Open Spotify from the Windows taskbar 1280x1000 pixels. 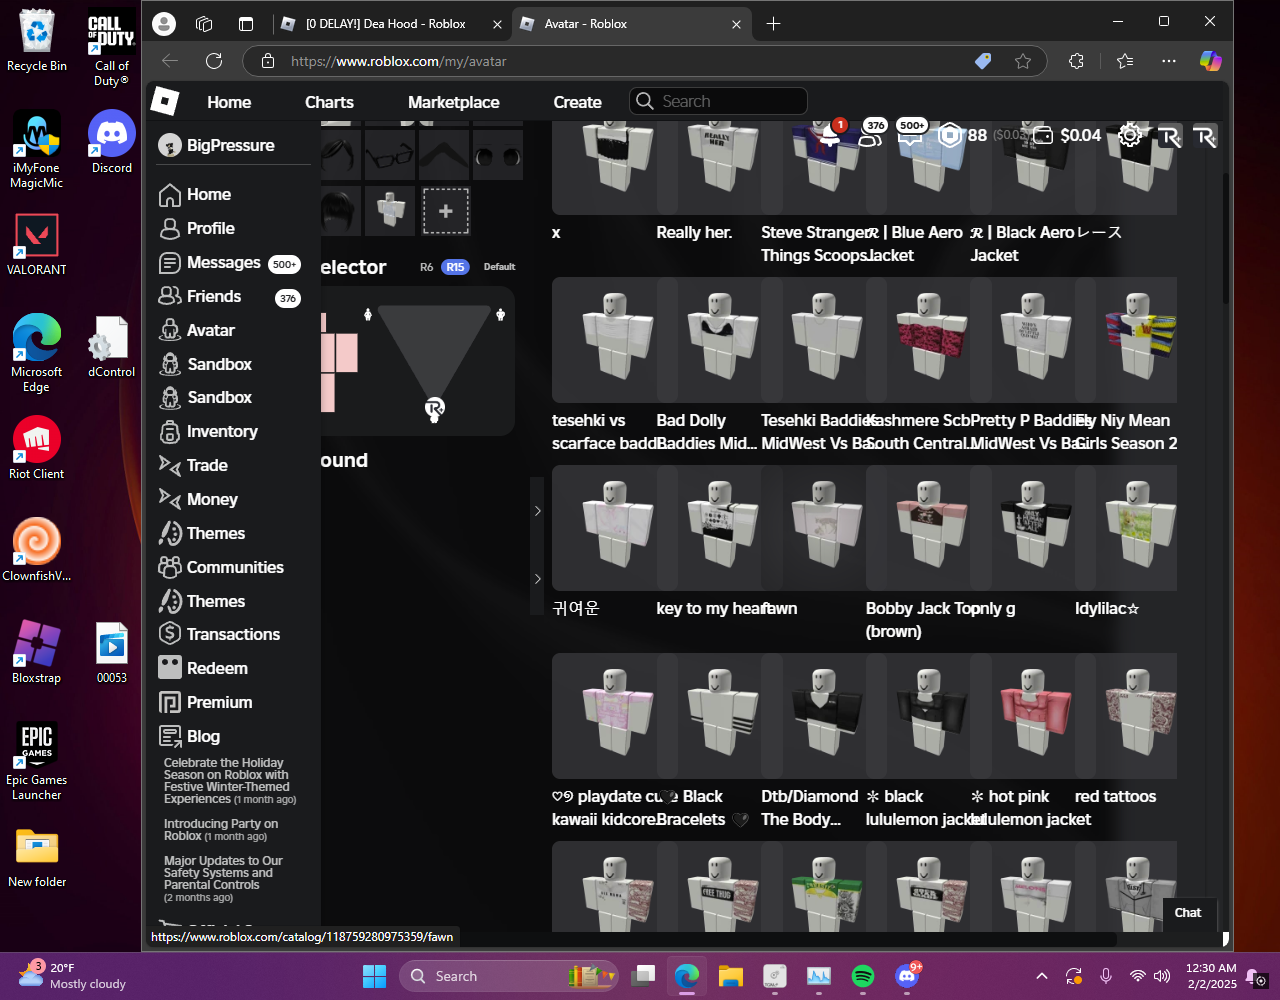pyautogui.click(x=862, y=976)
